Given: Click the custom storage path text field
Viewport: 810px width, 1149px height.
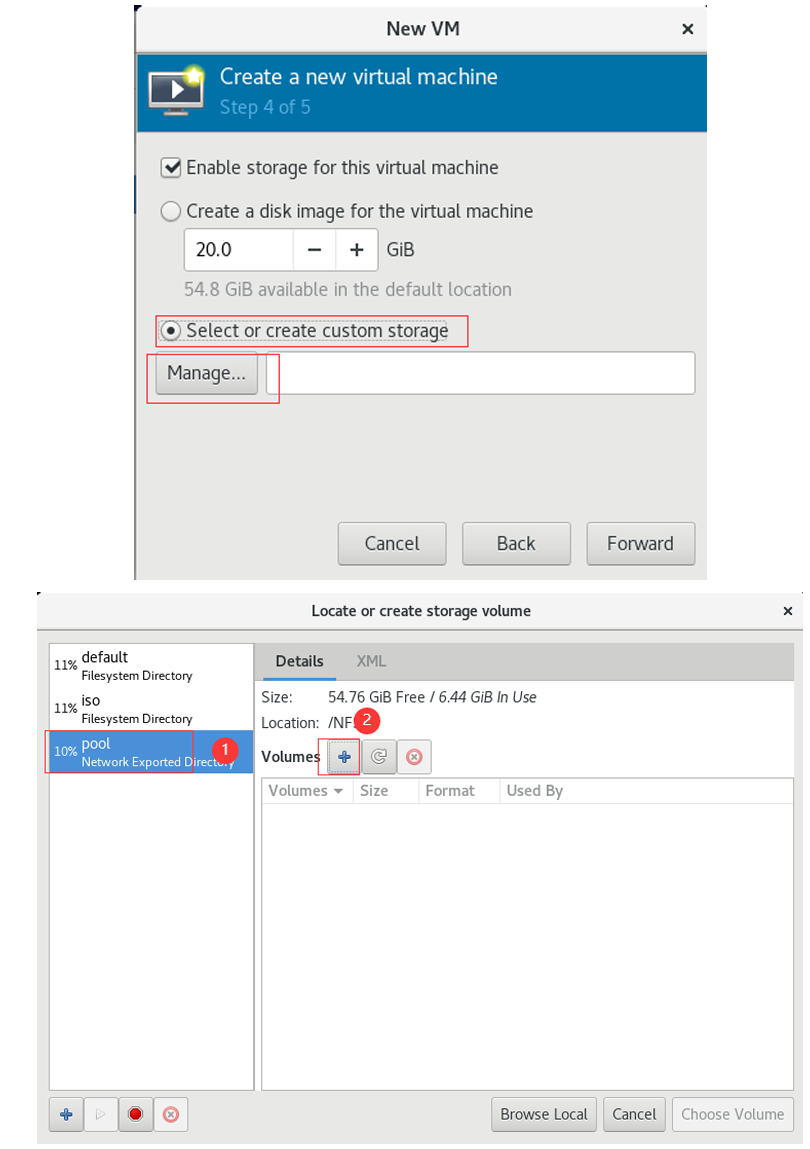Looking at the screenshot, I should (481, 373).
